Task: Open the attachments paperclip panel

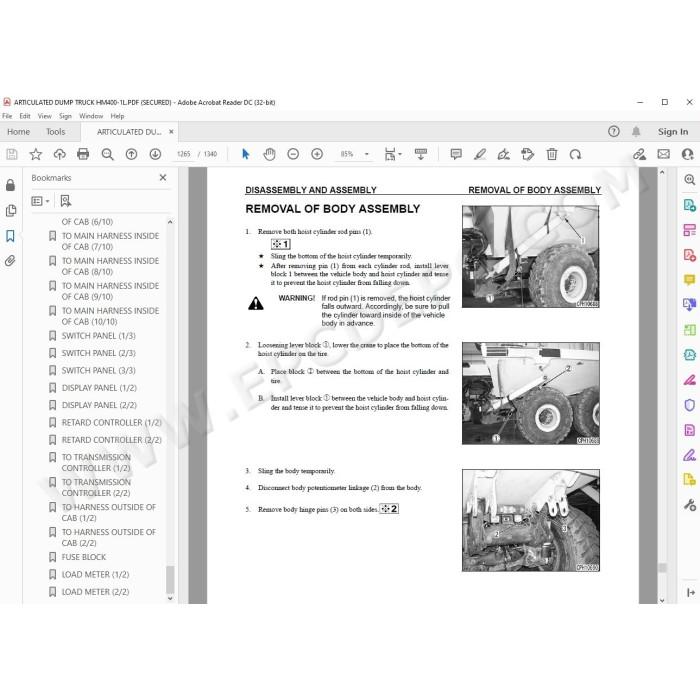Action: (10, 261)
